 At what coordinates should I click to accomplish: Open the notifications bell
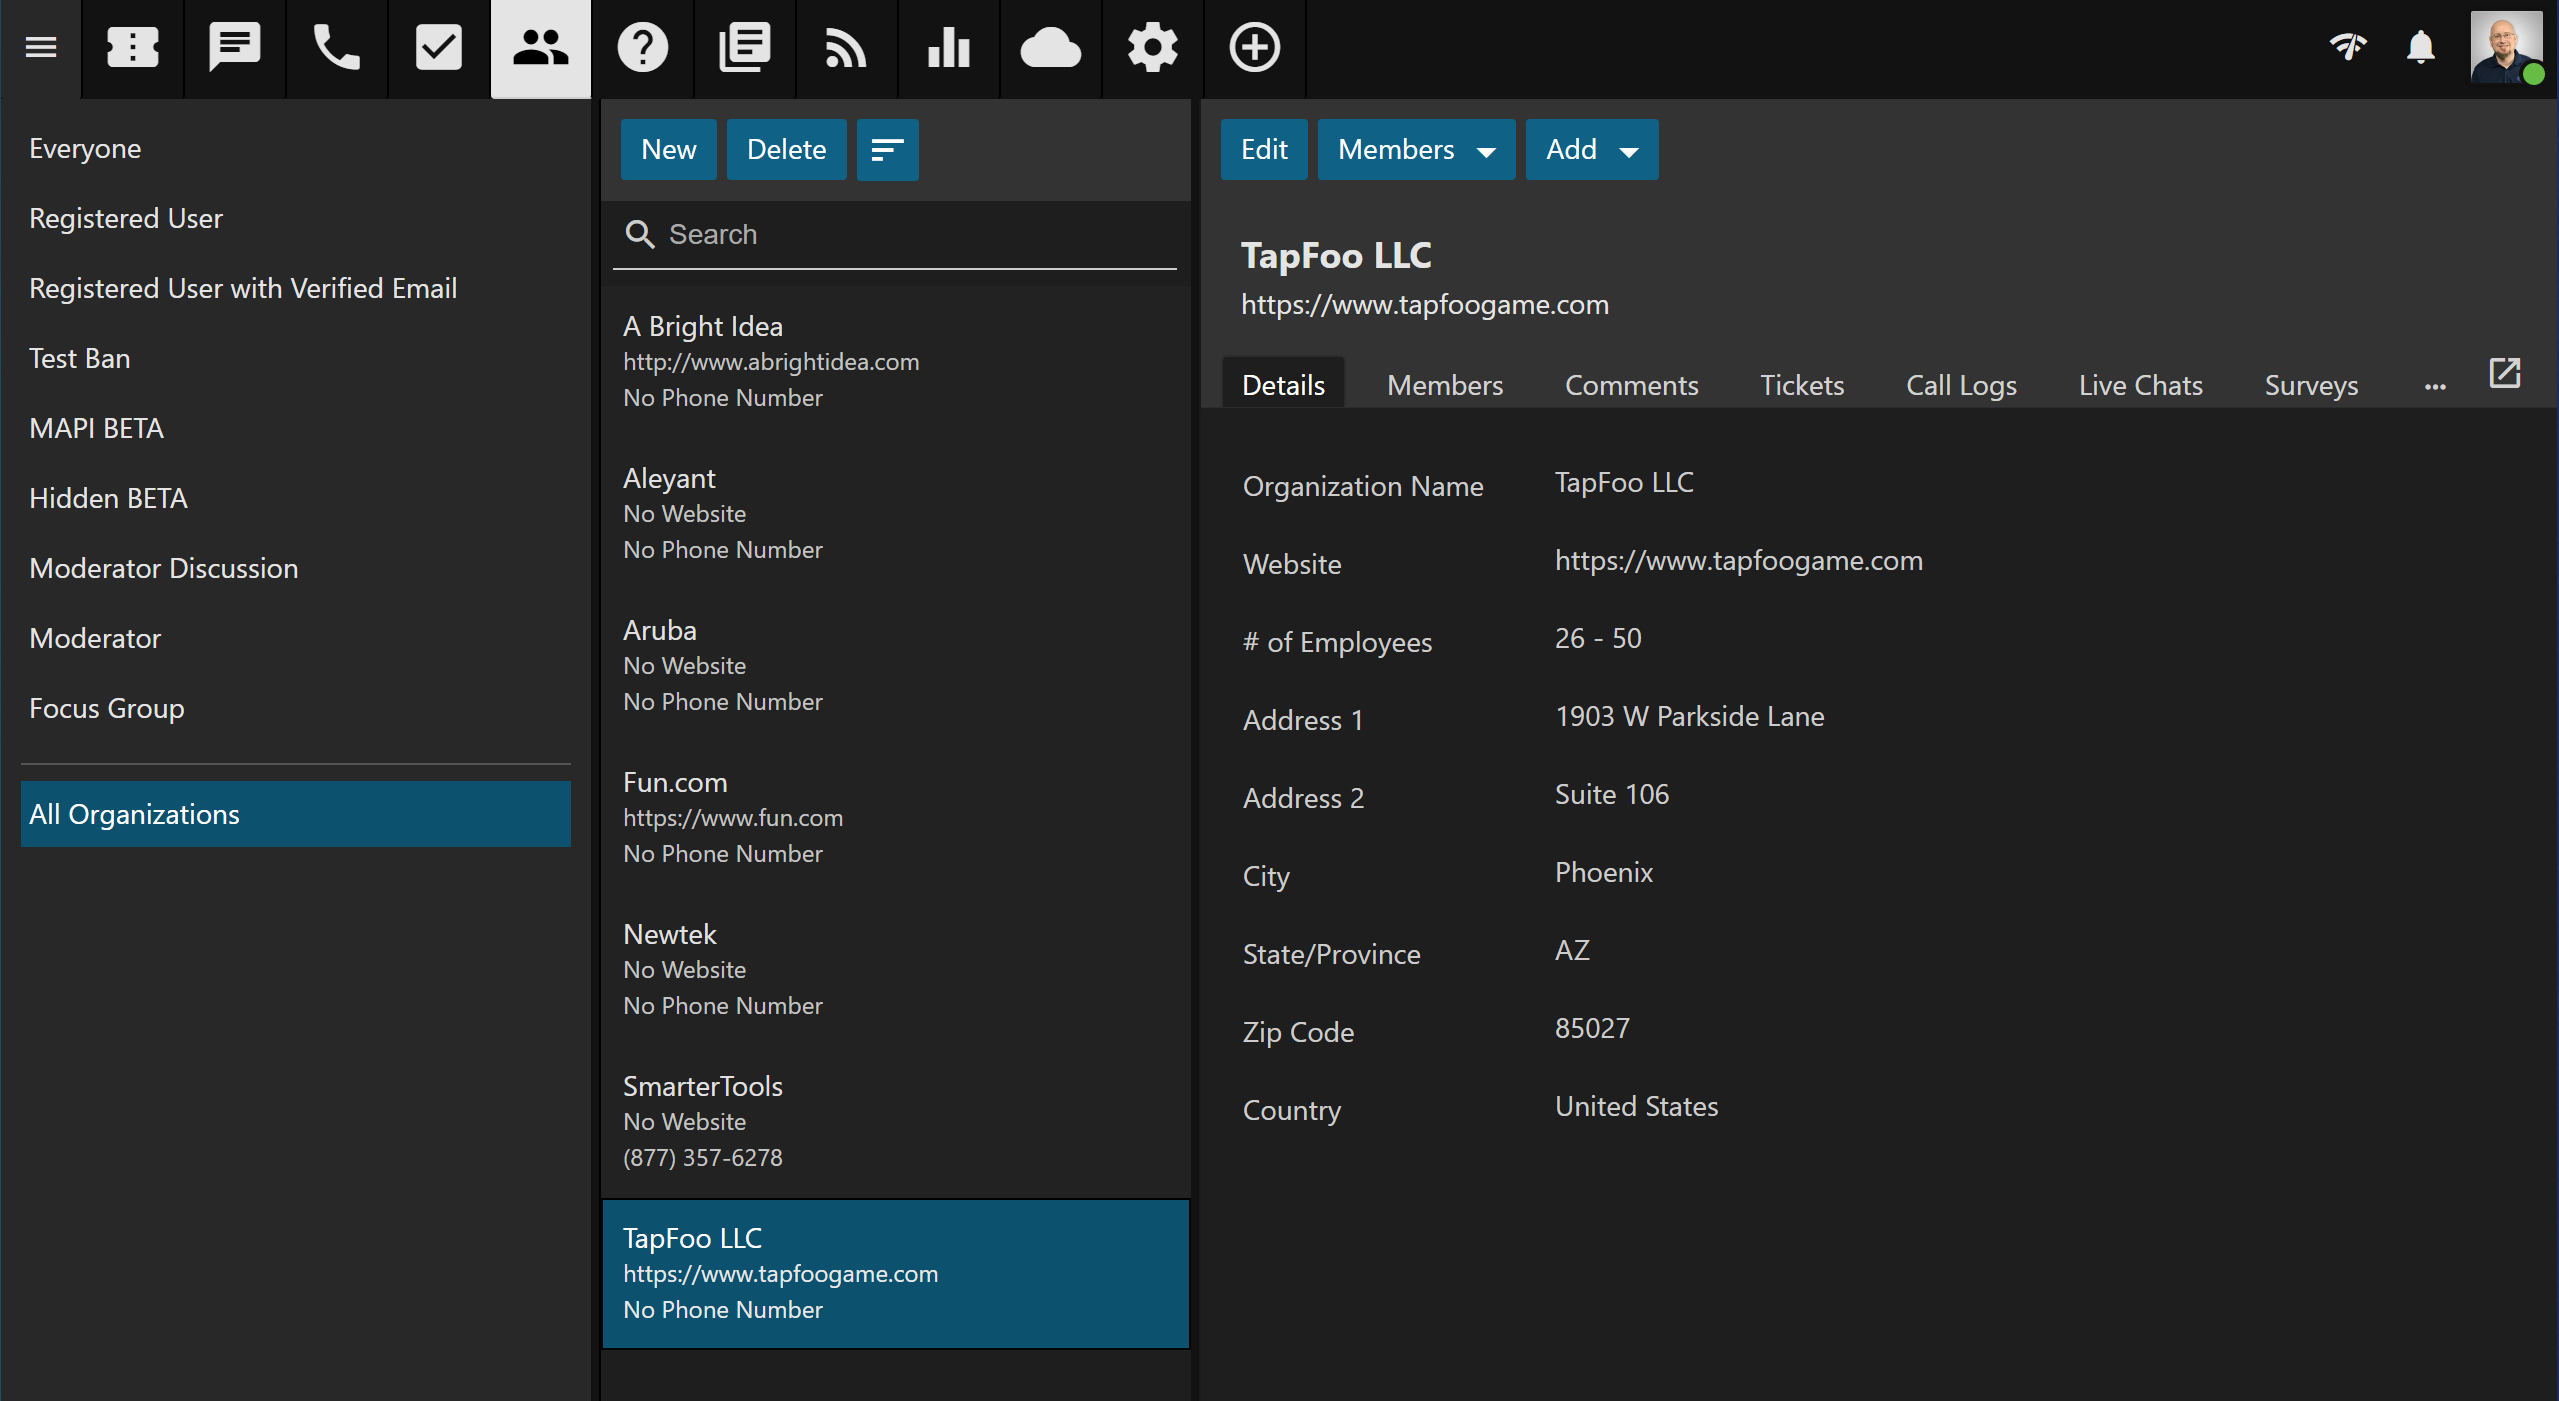(x=2421, y=47)
